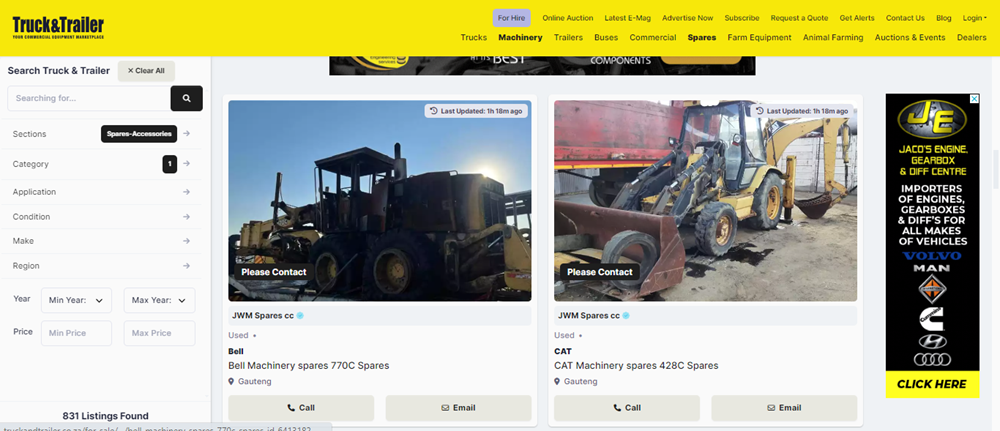Viewport: 1000px width, 431px height.
Task: Open the Latest E-Mag link
Action: [628, 18]
